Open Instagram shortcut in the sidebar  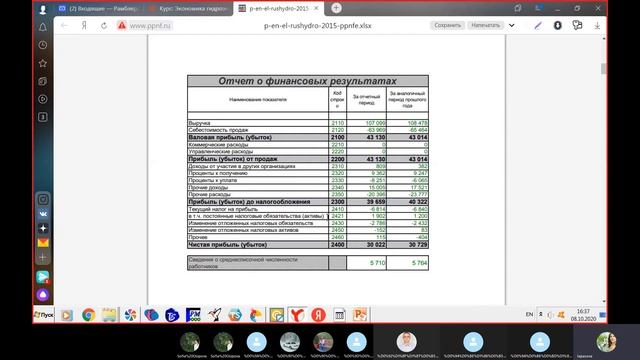(x=43, y=200)
